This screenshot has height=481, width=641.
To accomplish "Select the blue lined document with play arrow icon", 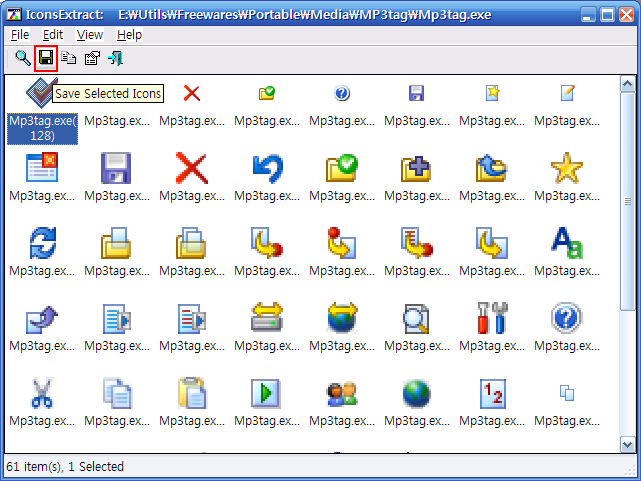I will pos(117,318).
